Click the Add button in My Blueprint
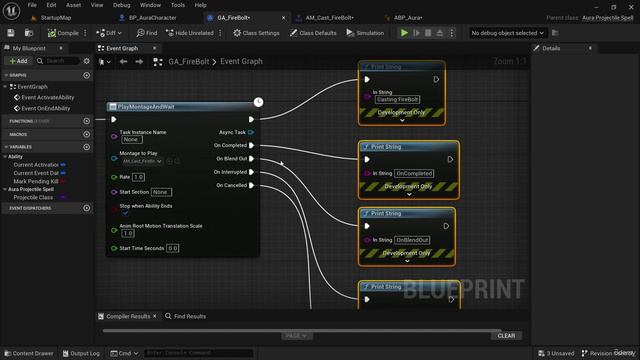The image size is (640, 360). [x=18, y=61]
